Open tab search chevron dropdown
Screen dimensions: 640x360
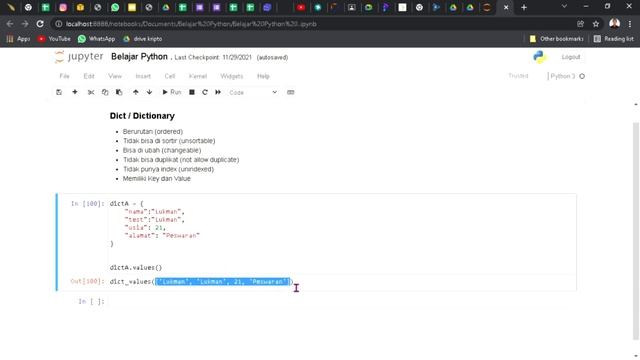(x=564, y=7)
